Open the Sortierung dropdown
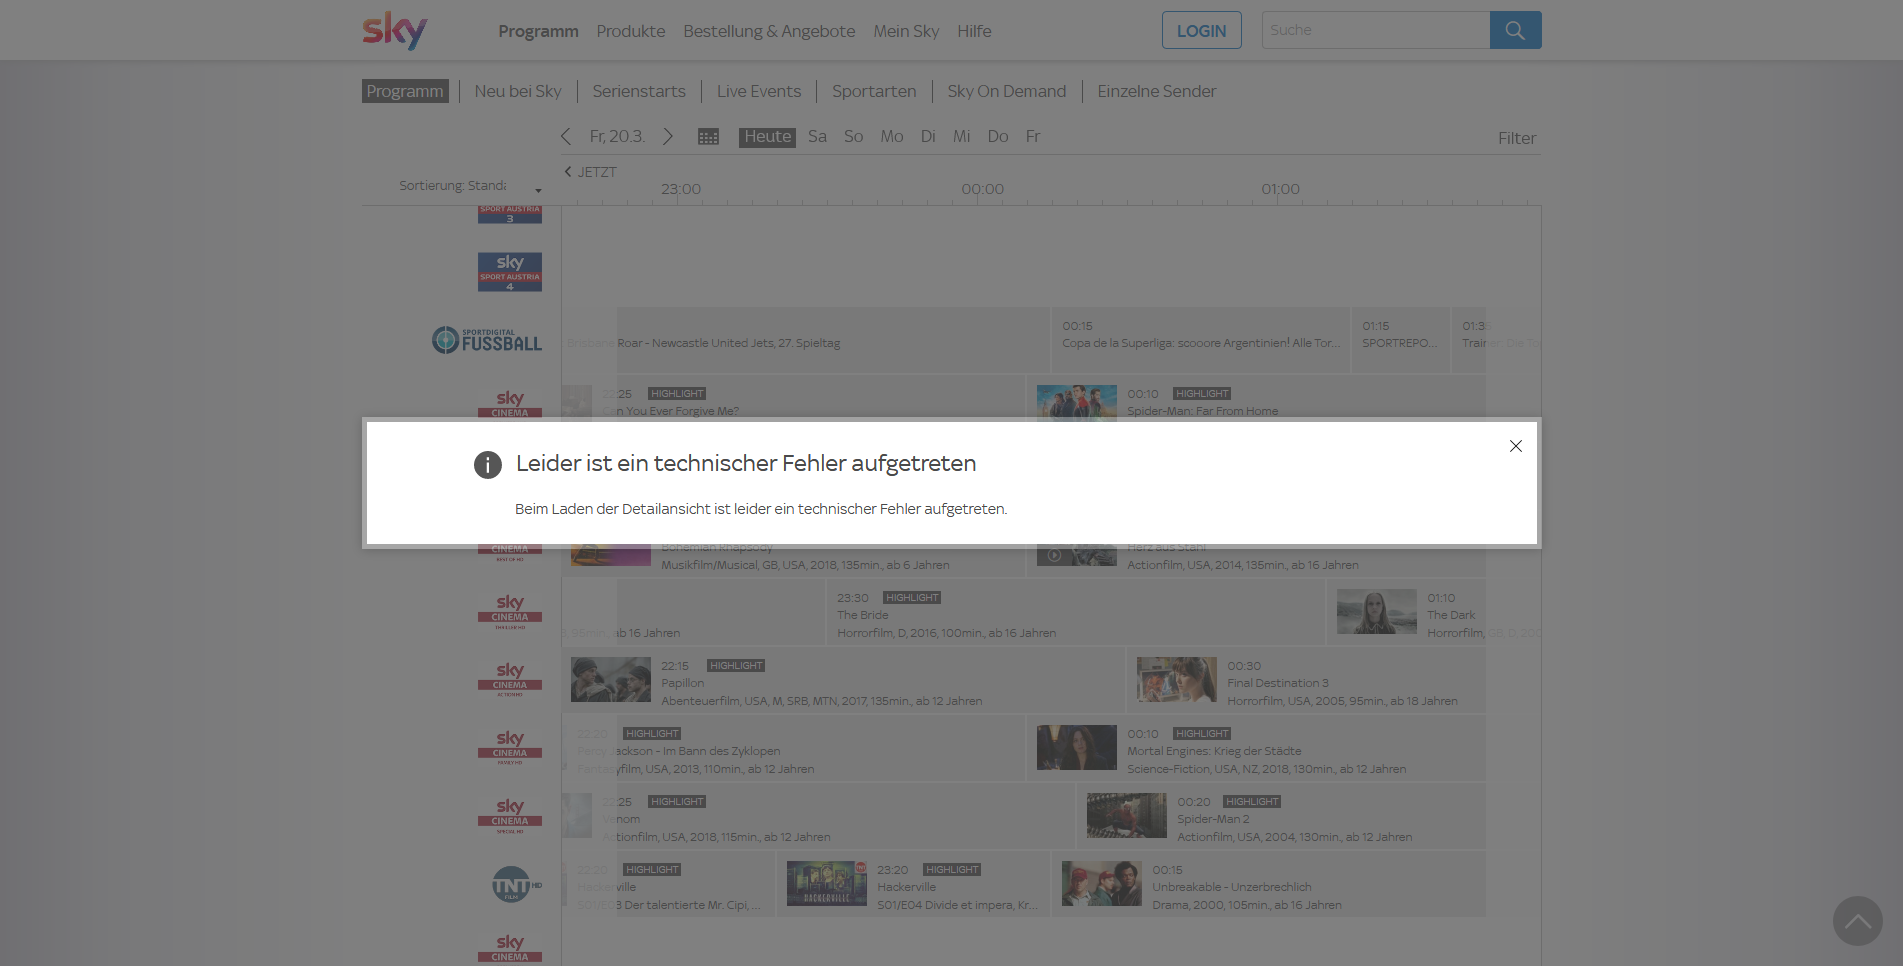The image size is (1903, 966). click(470, 187)
